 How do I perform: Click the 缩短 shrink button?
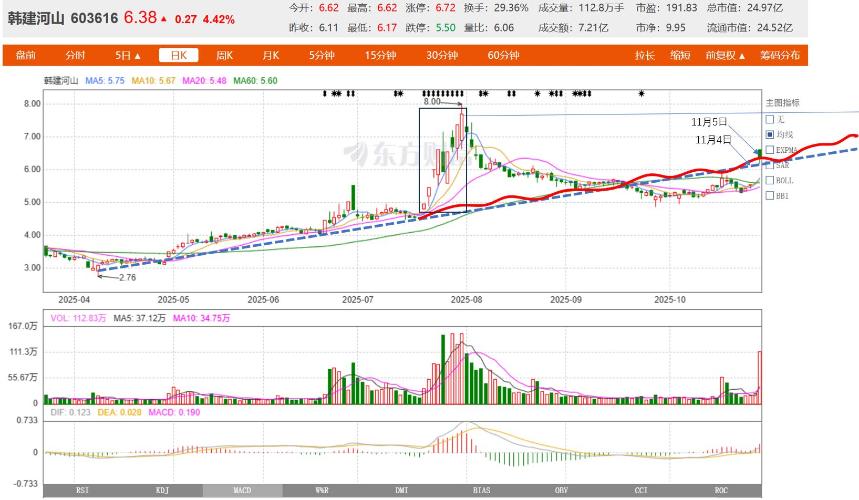coord(680,55)
